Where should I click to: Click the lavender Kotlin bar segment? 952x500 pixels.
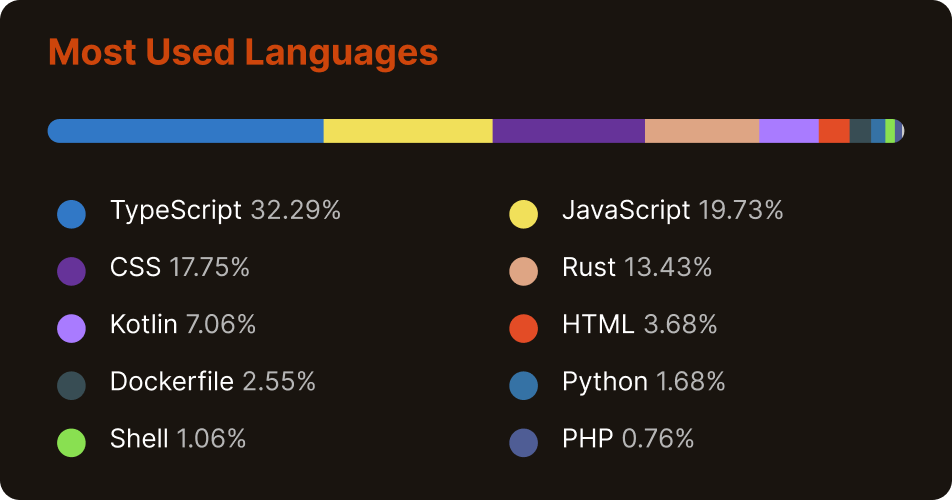pyautogui.click(x=788, y=131)
